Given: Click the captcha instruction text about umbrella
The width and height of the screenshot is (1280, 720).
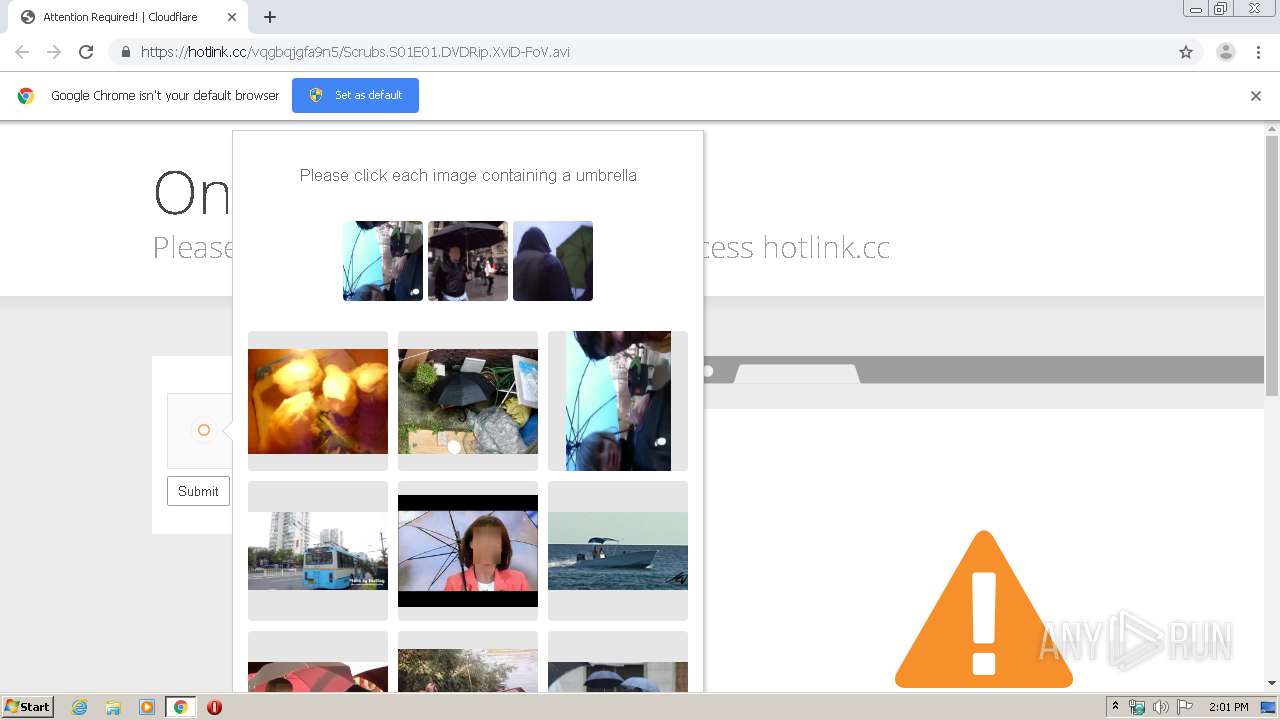Looking at the screenshot, I should (x=468, y=175).
